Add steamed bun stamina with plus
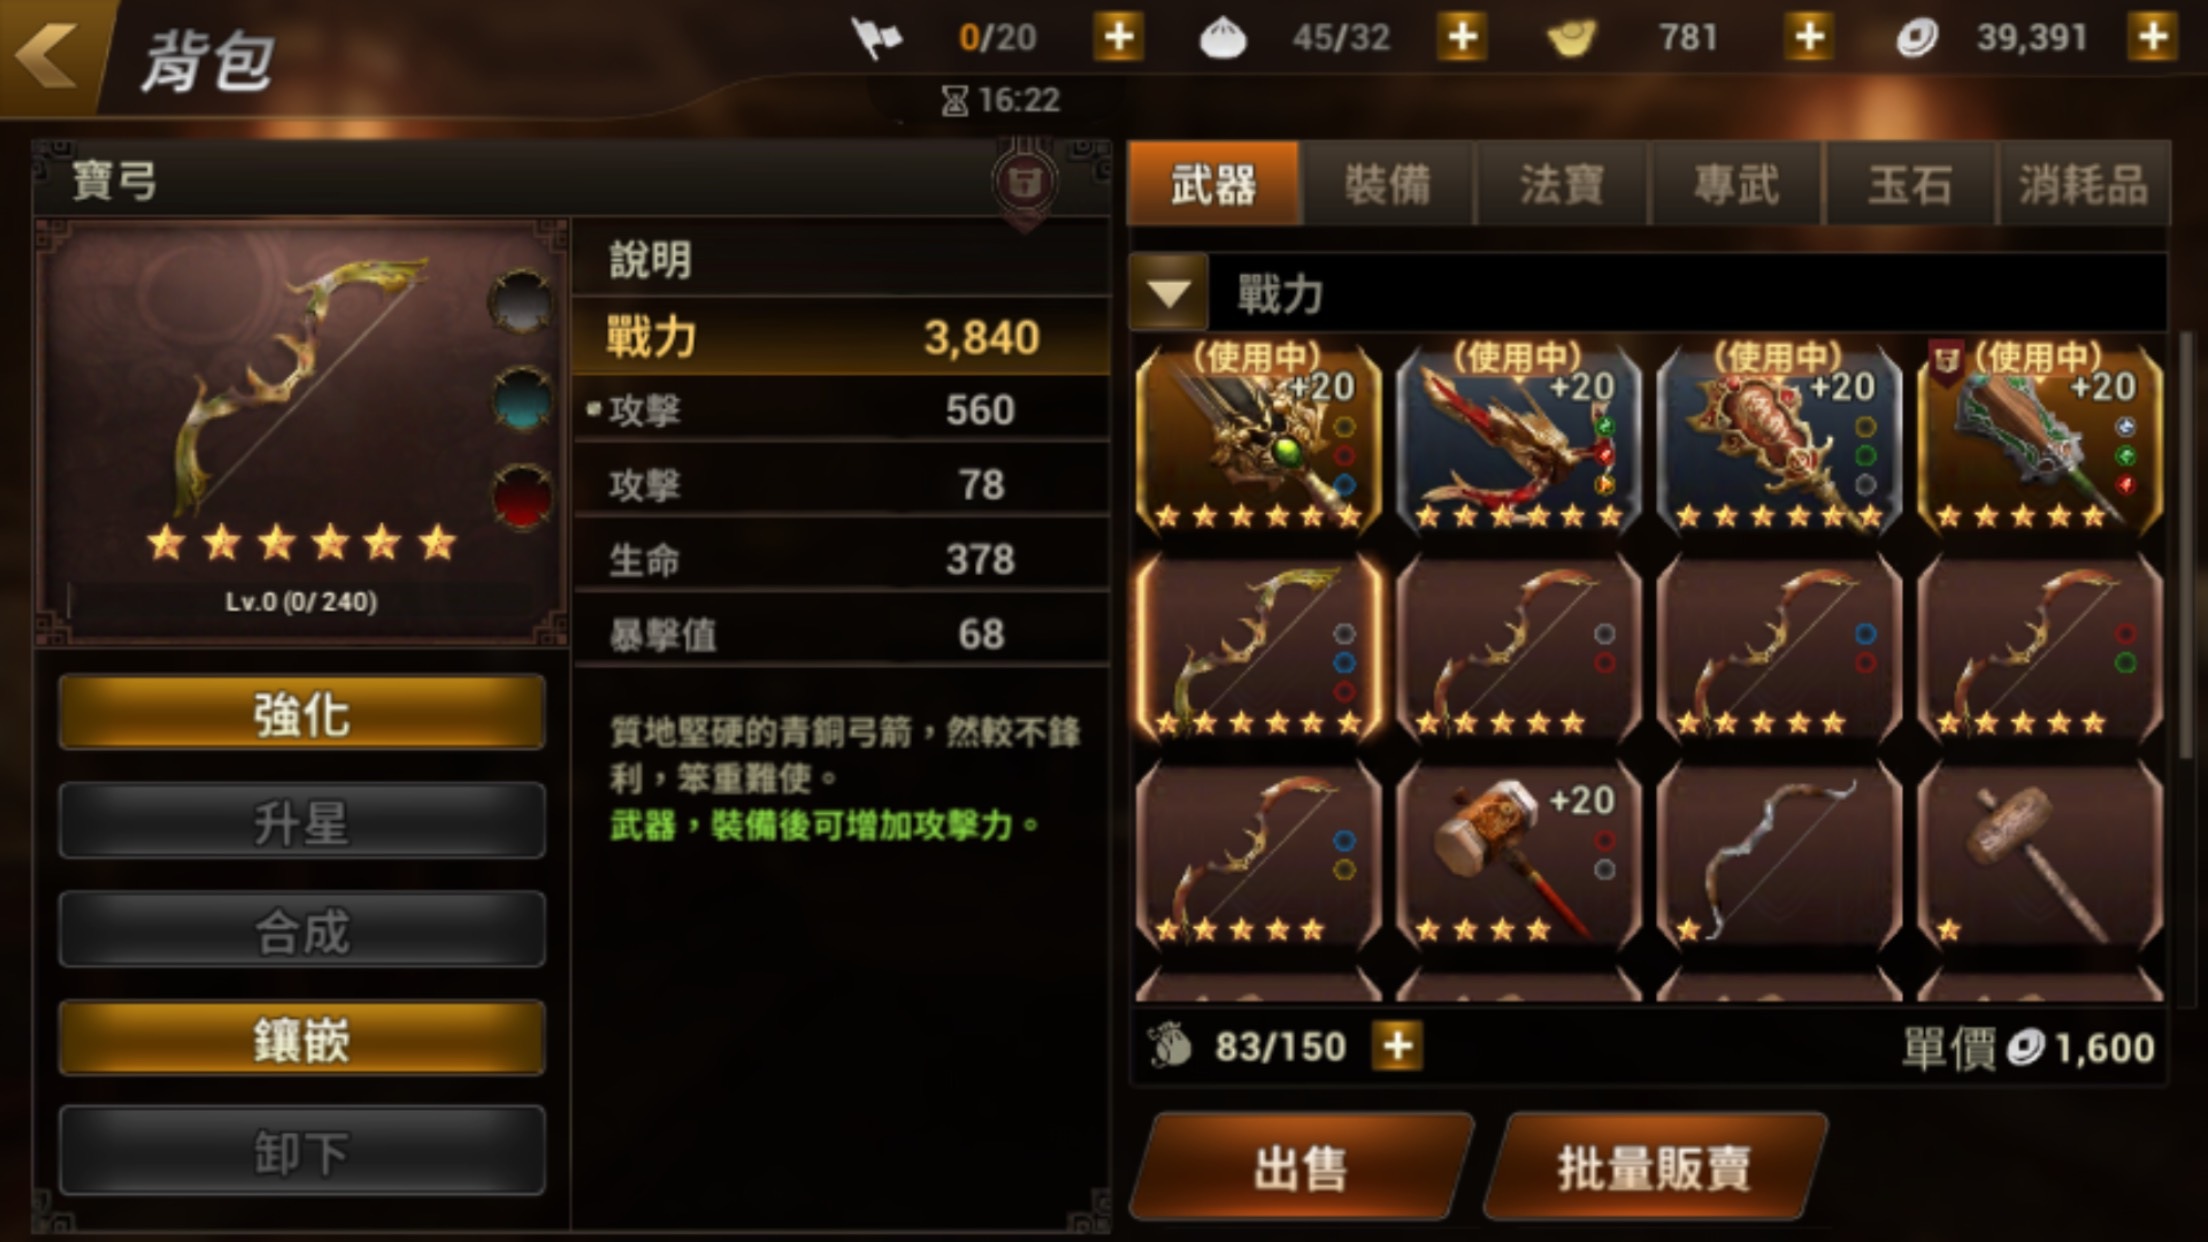Image resolution: width=2208 pixels, height=1242 pixels. click(1463, 38)
